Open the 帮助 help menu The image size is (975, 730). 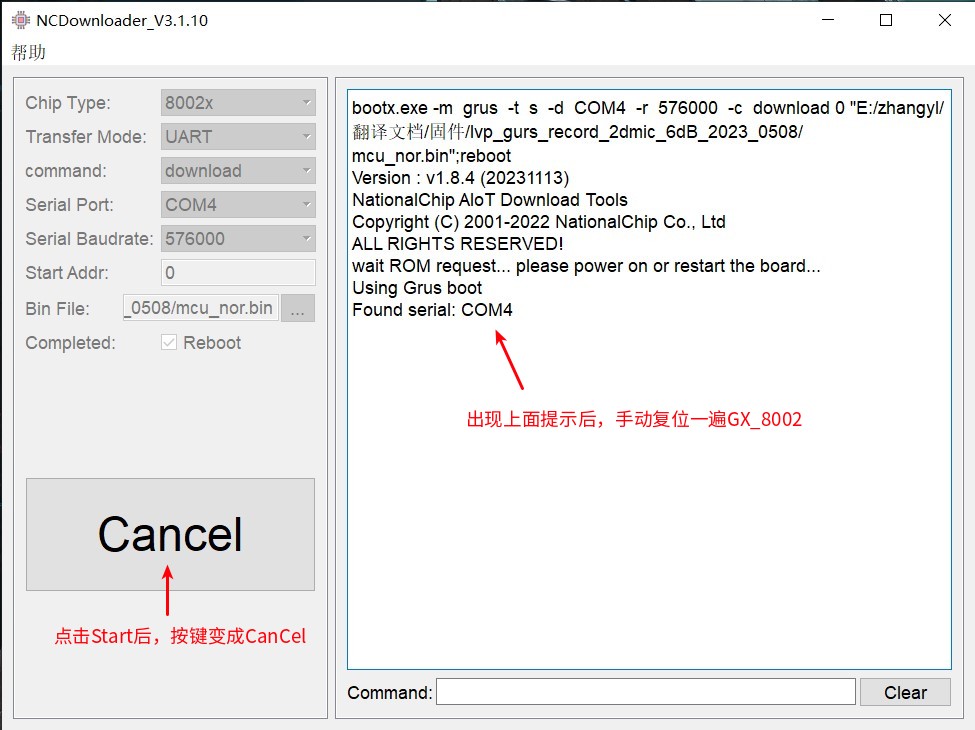tap(29, 52)
